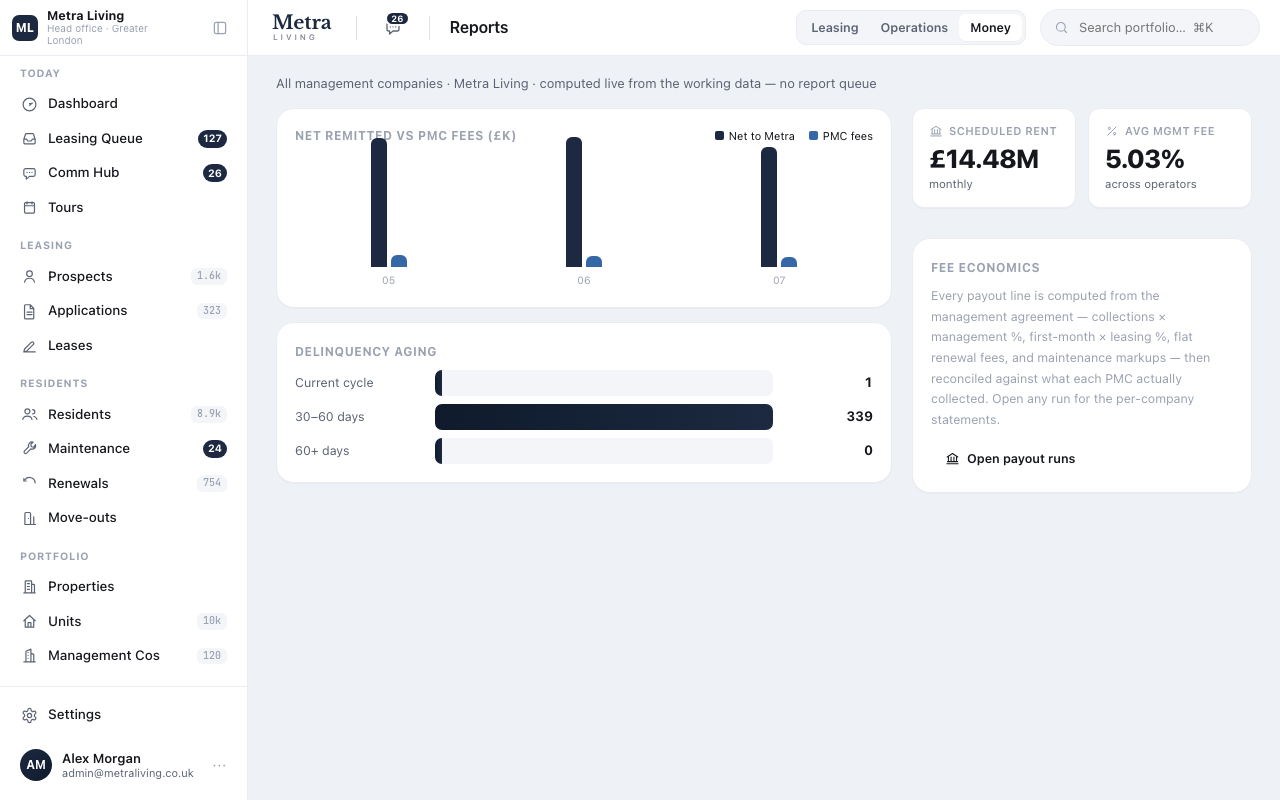Click the Leasing Queue inbox icon
Image resolution: width=1280 pixels, height=800 pixels.
[x=29, y=139]
